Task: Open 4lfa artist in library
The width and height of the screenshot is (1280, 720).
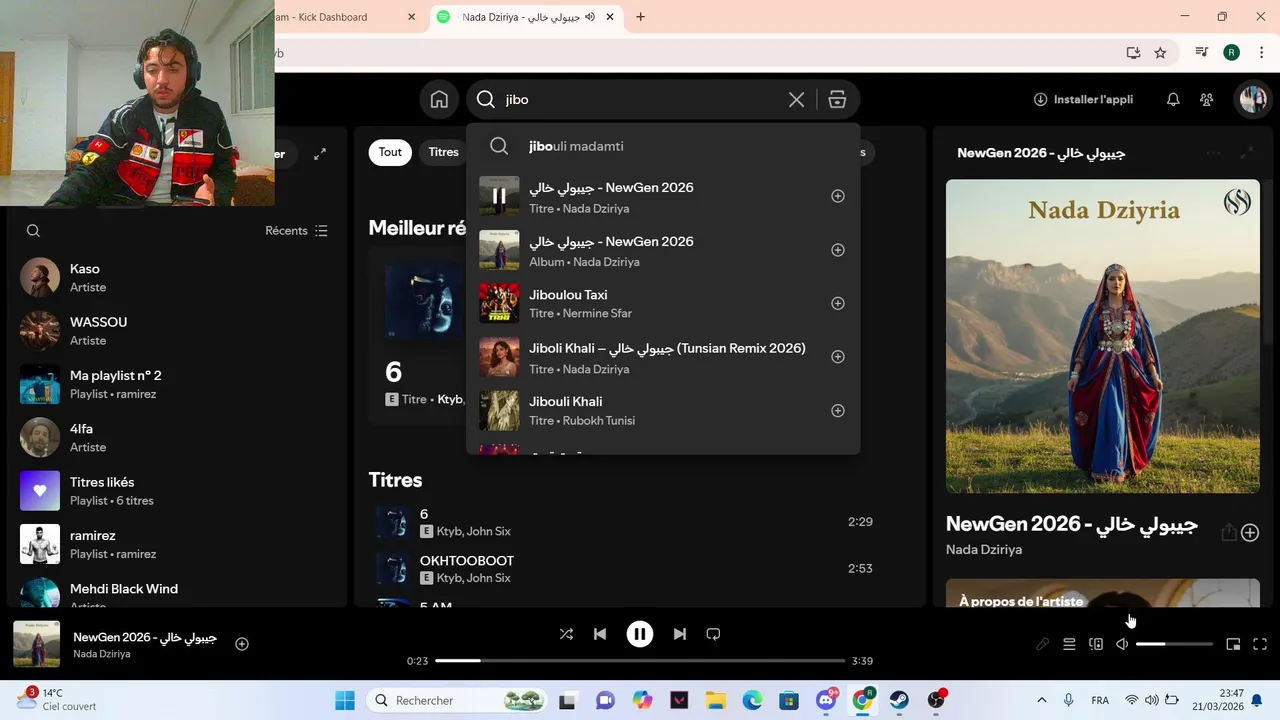Action: pyautogui.click(x=175, y=437)
